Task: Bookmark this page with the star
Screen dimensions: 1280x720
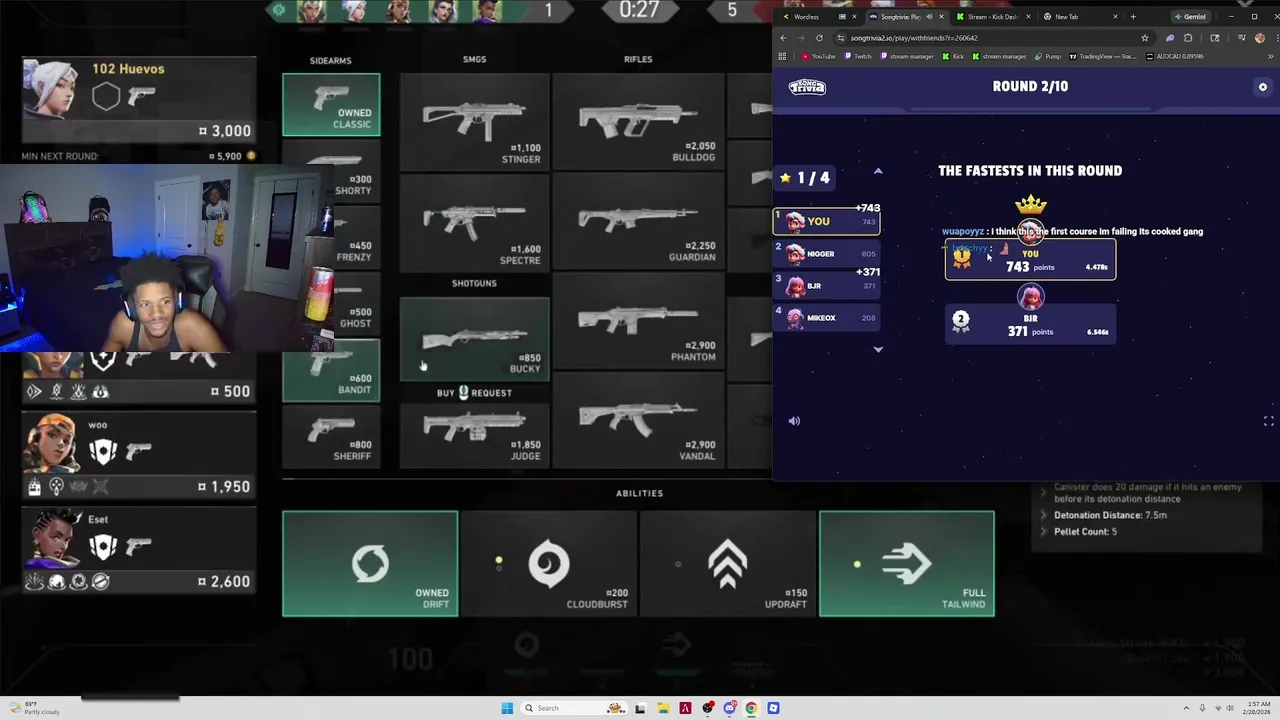Action: point(1145,38)
